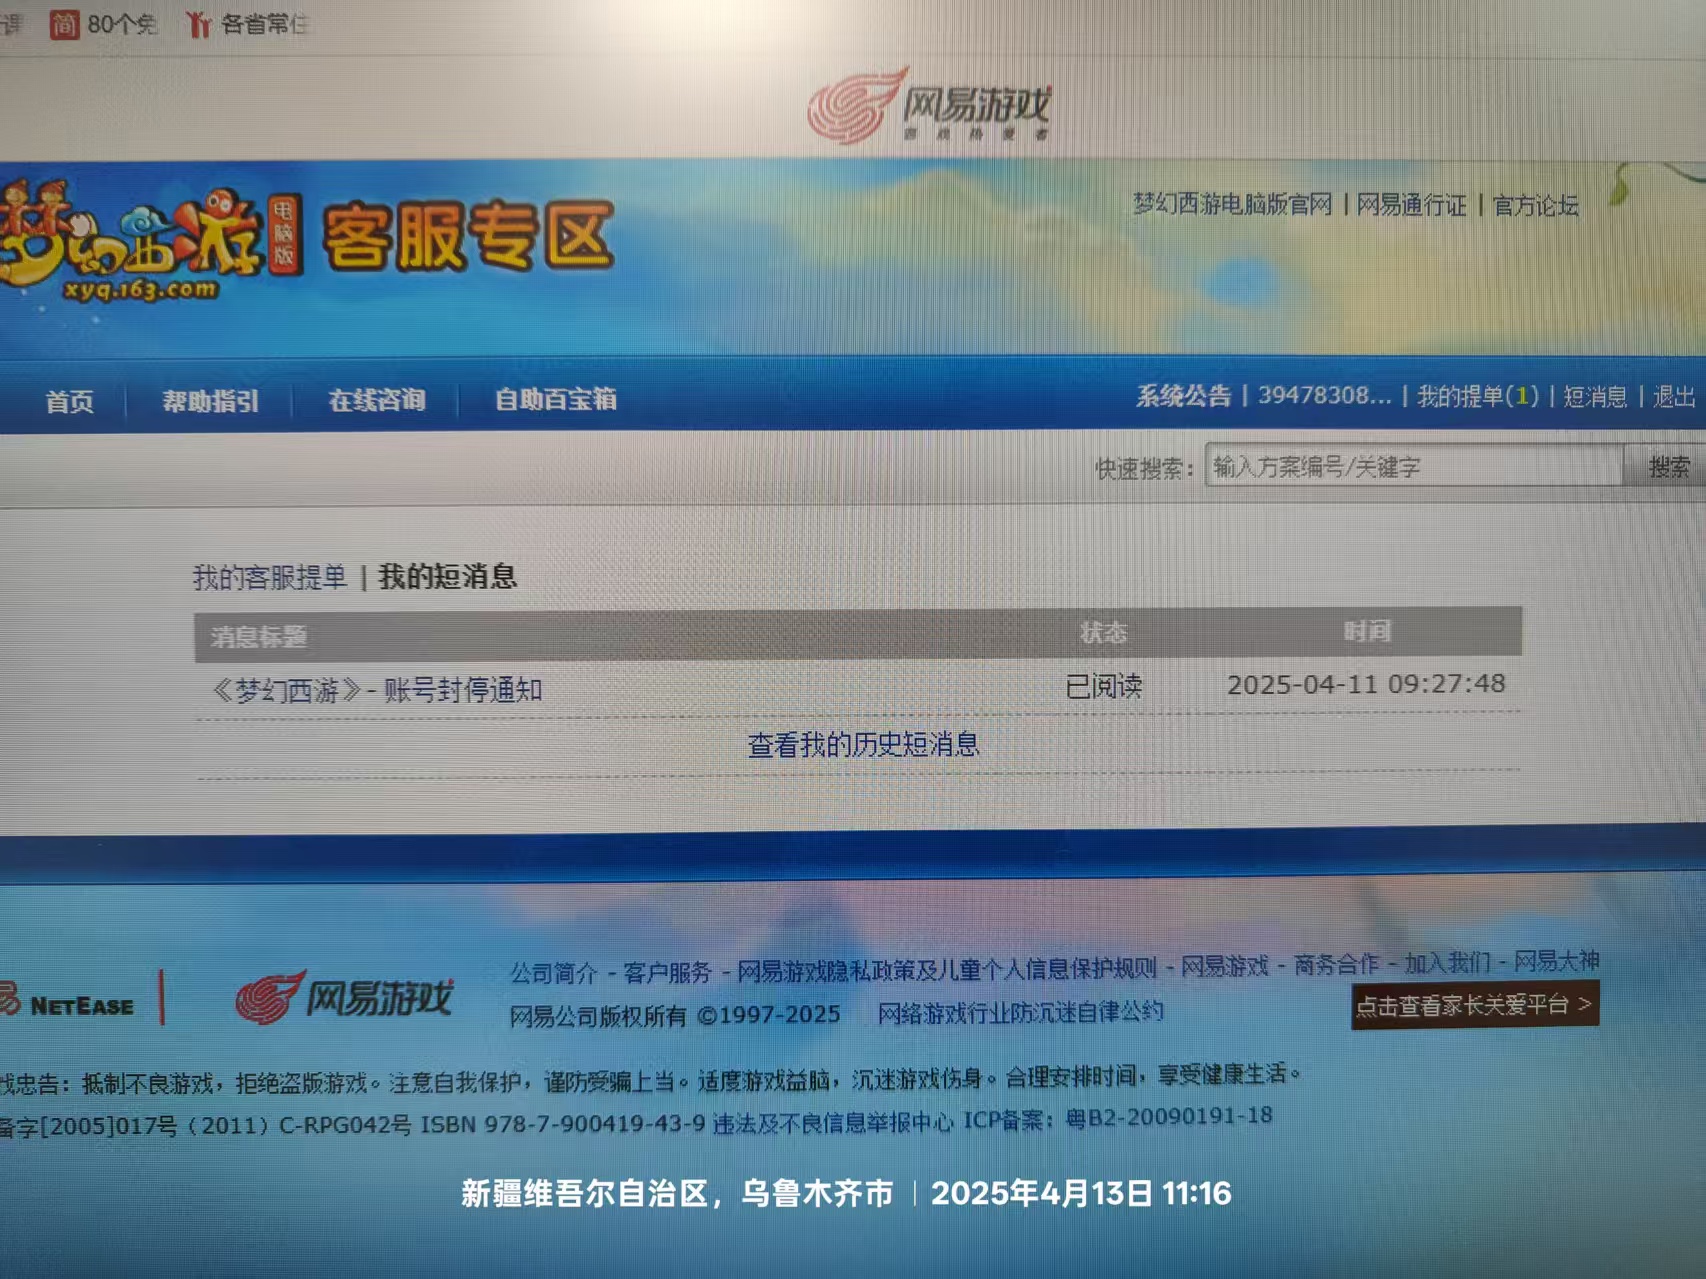Click the footer 网易游戏 logo

344,997
